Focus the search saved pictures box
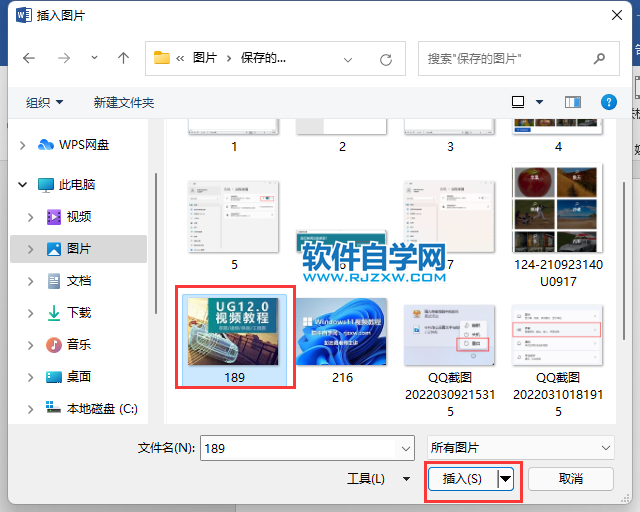Image resolution: width=640 pixels, height=512 pixels. (x=519, y=58)
